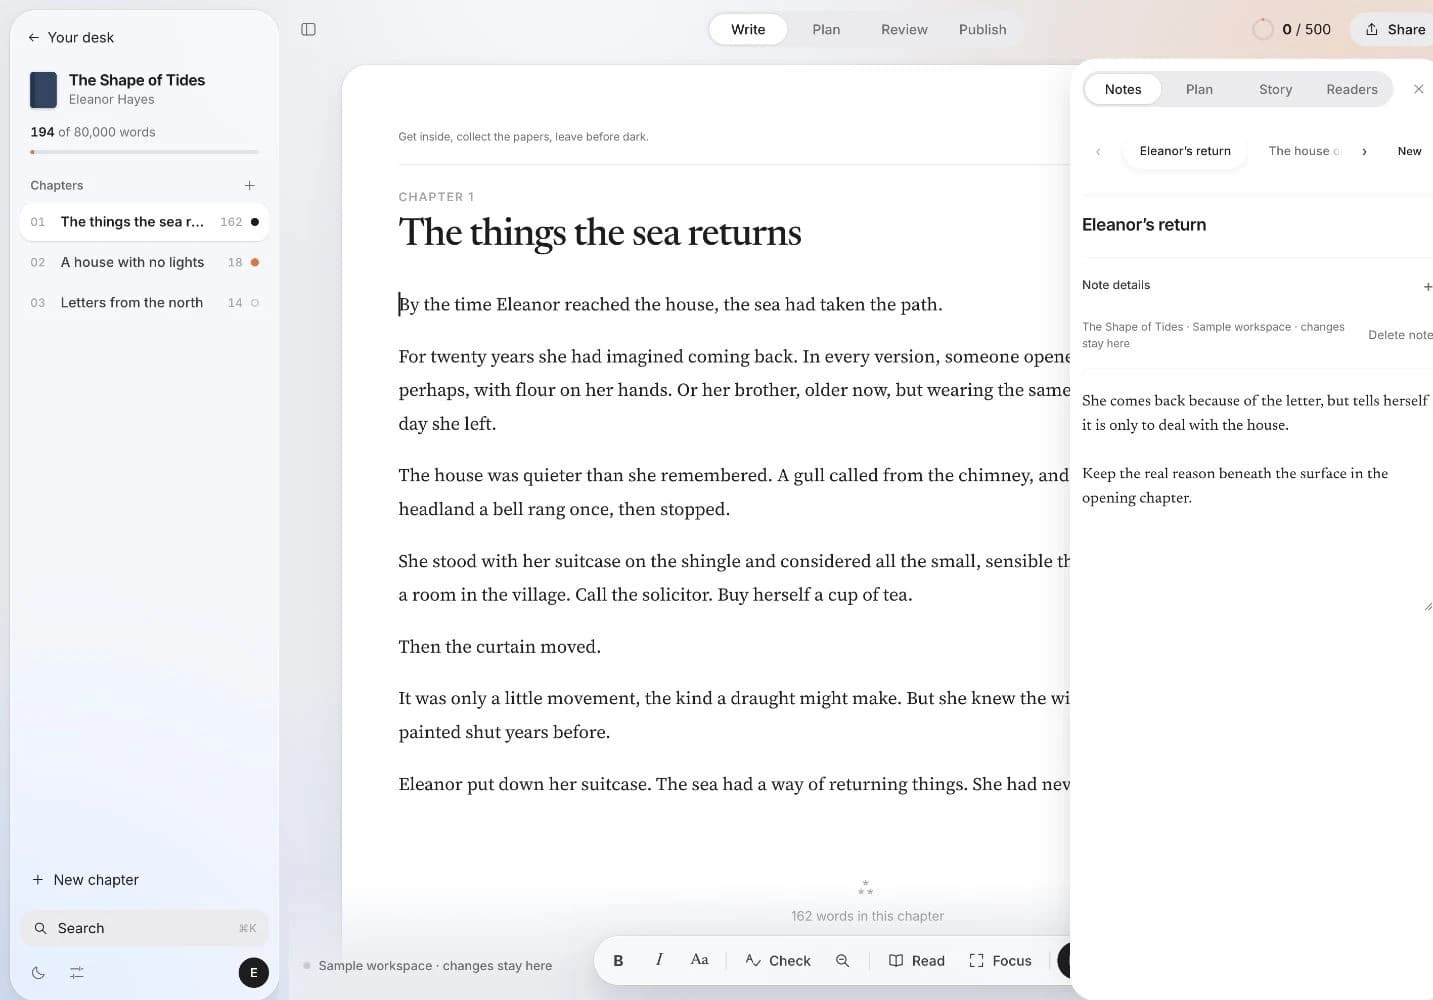This screenshot has width=1433, height=1000.
Task: Select the Notes tab in the side panel
Action: click(1123, 89)
